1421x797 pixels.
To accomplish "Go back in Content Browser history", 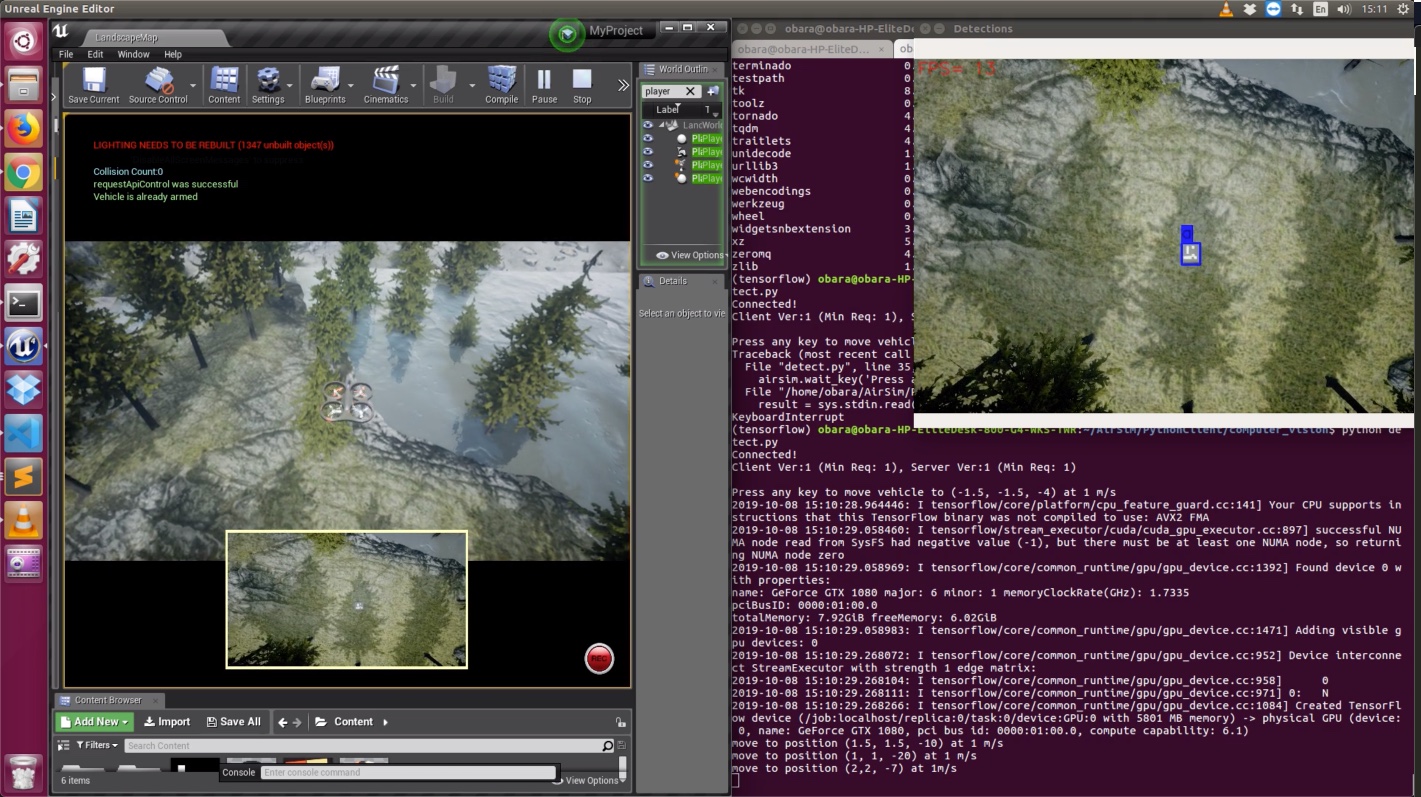I will 283,722.
